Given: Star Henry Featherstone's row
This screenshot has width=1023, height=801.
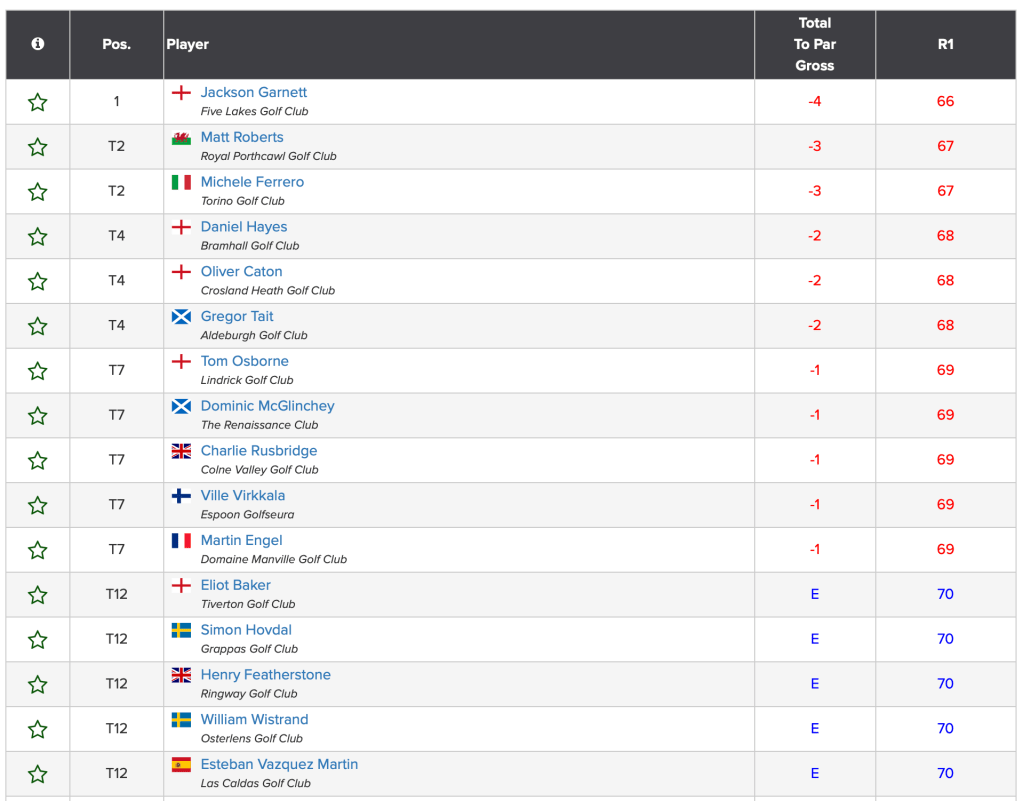Looking at the screenshot, I should pos(38,684).
